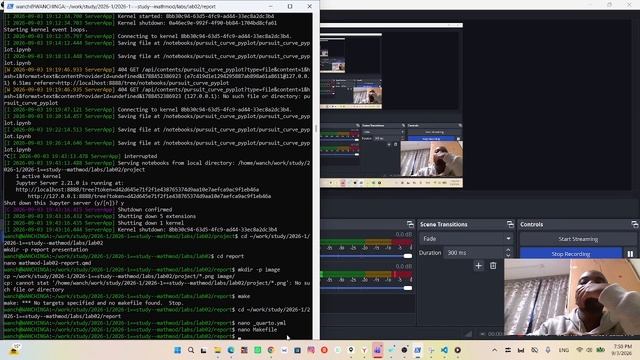
Task: Click the 'Controls' panel title
Action: (x=531, y=224)
